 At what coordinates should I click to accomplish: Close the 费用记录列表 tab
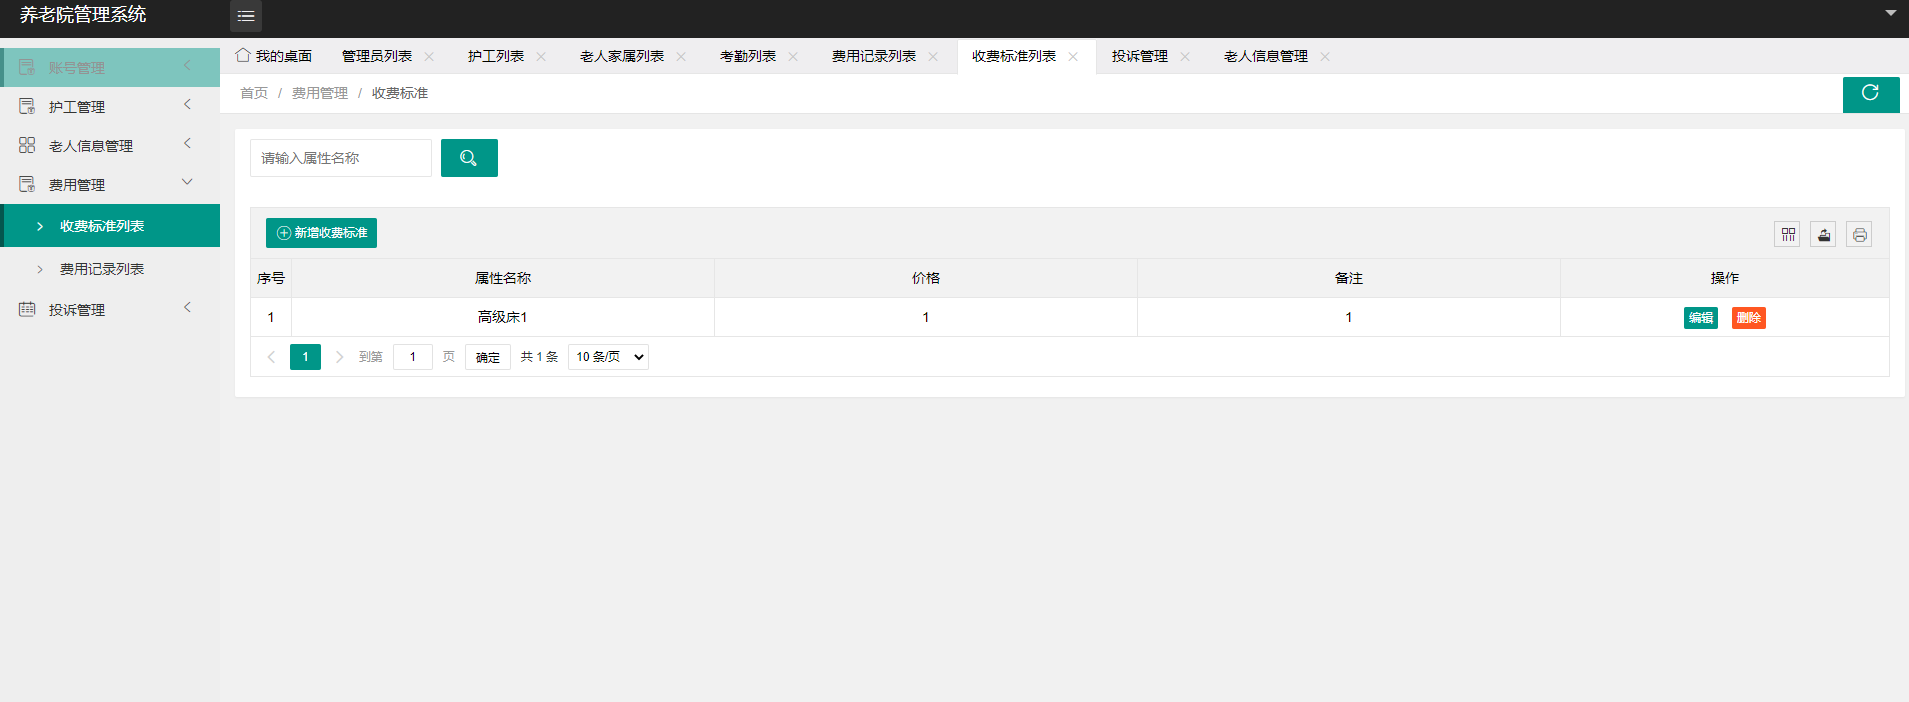click(933, 57)
